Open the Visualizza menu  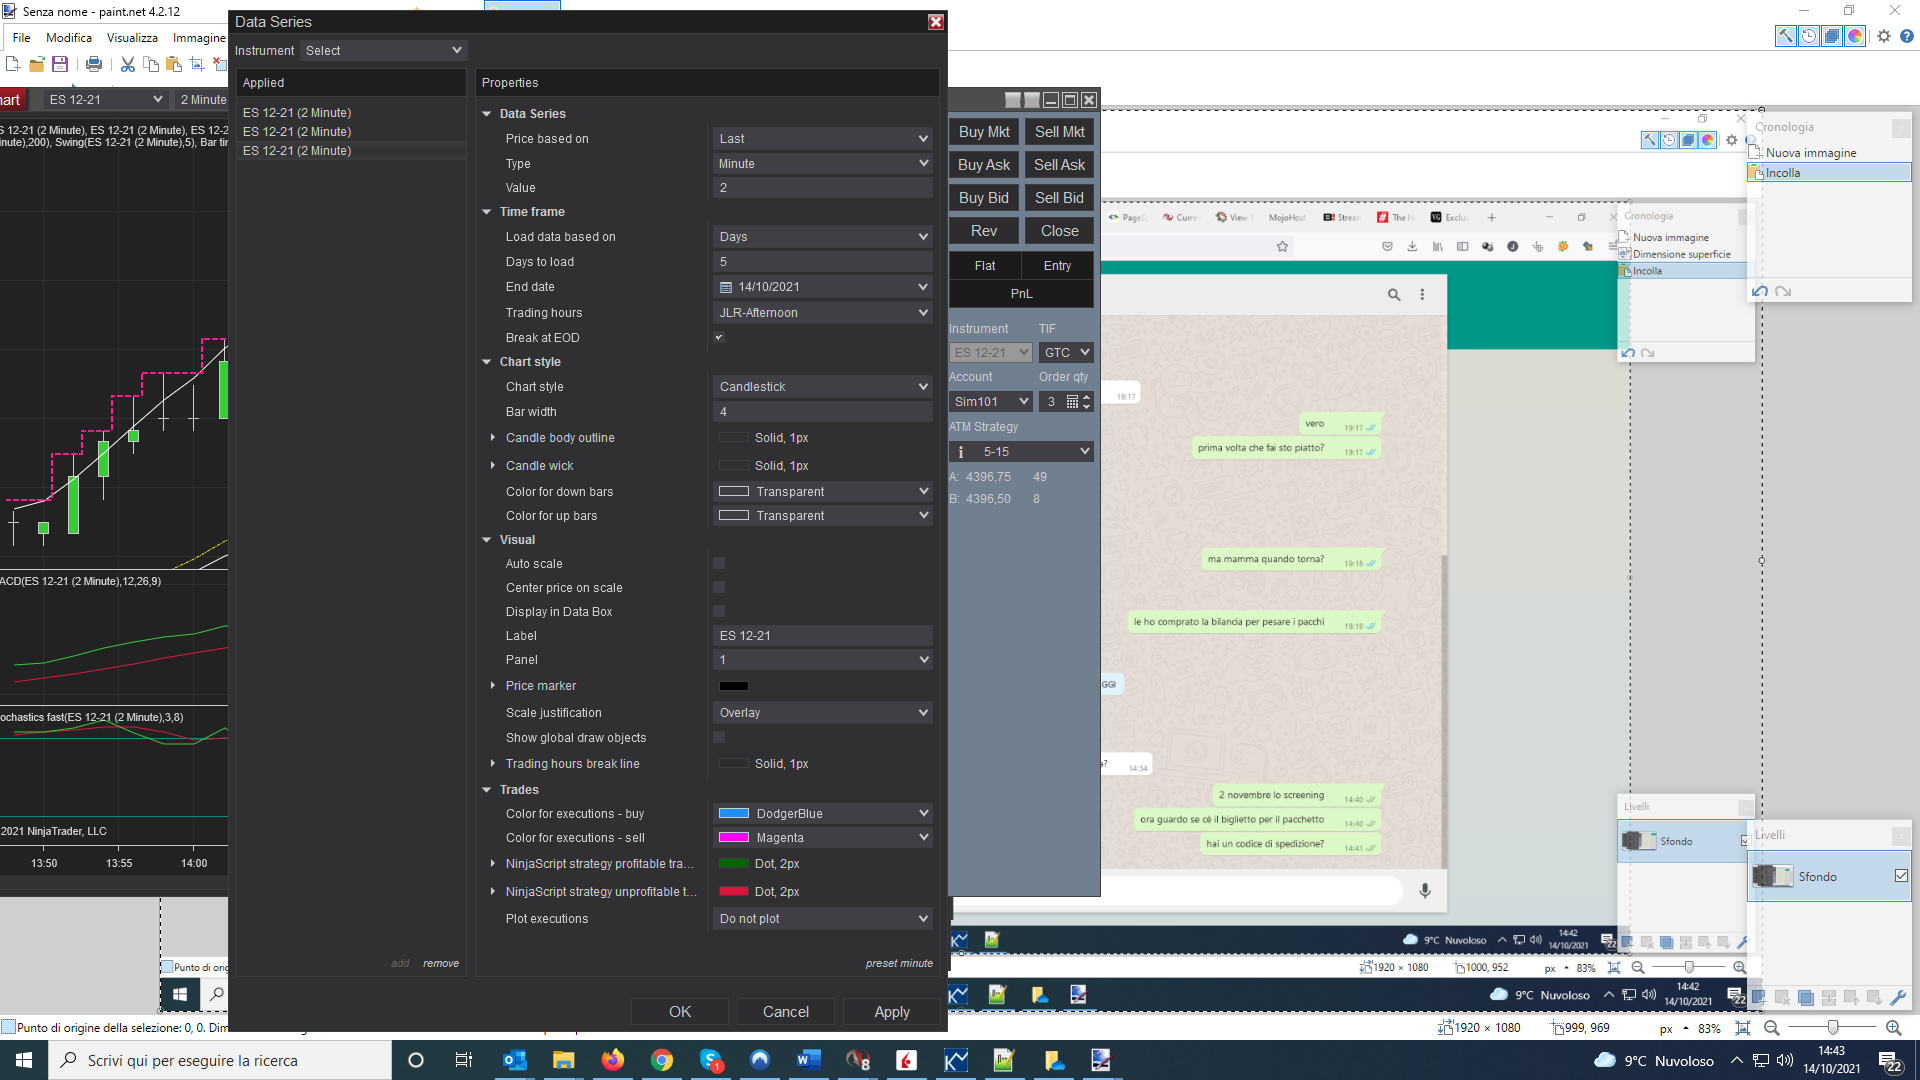[132, 38]
